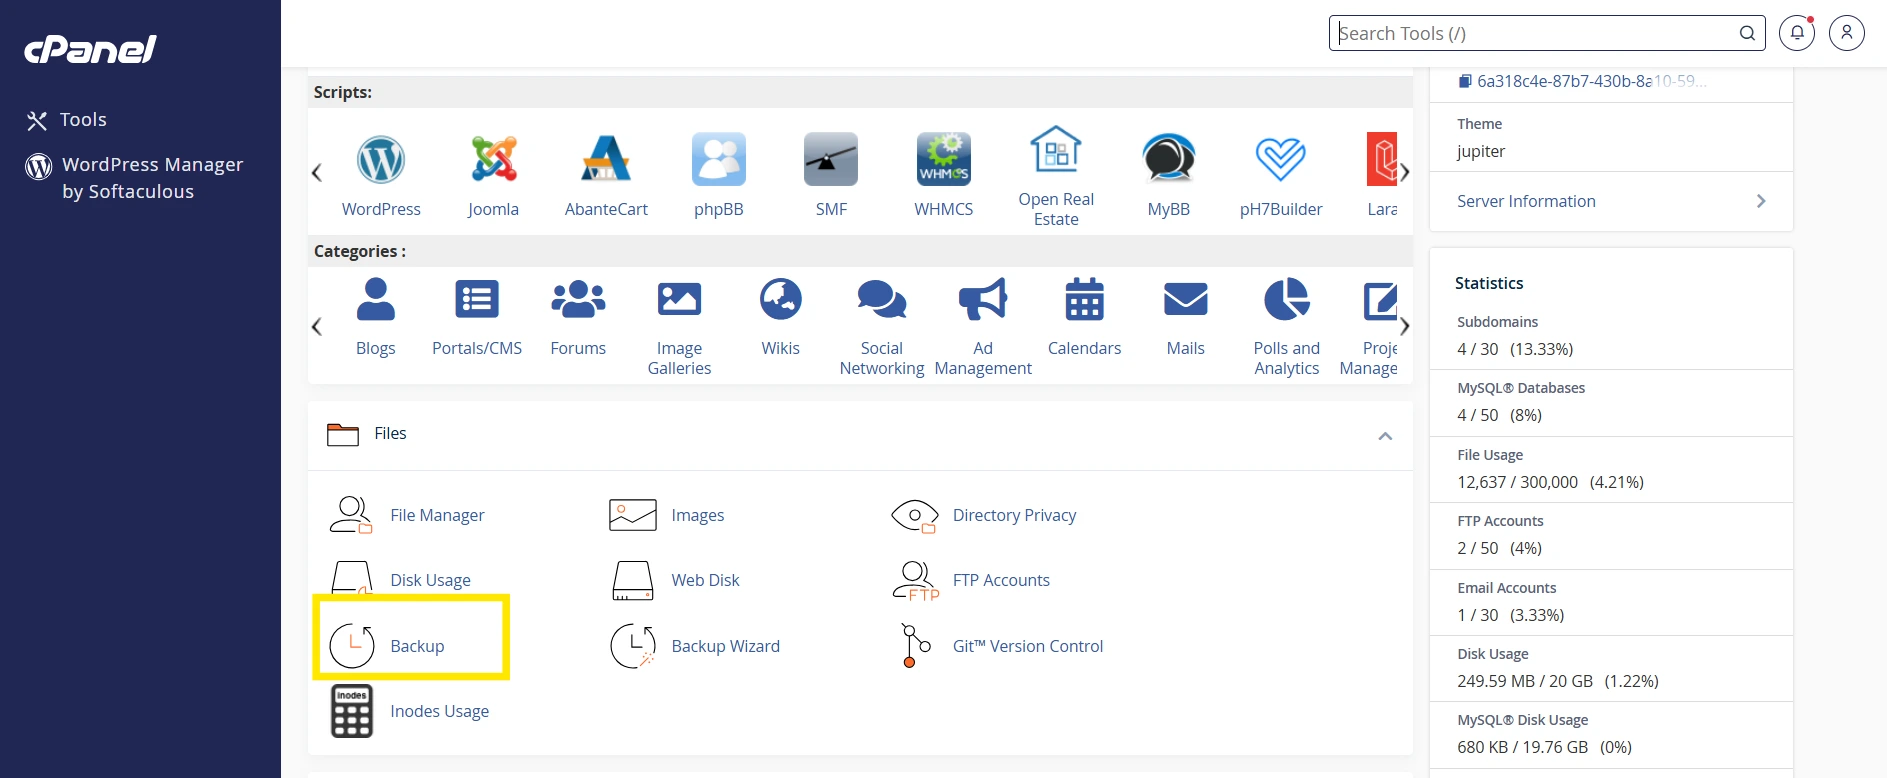
Task: Open the FTP Accounts link
Action: click(1001, 580)
